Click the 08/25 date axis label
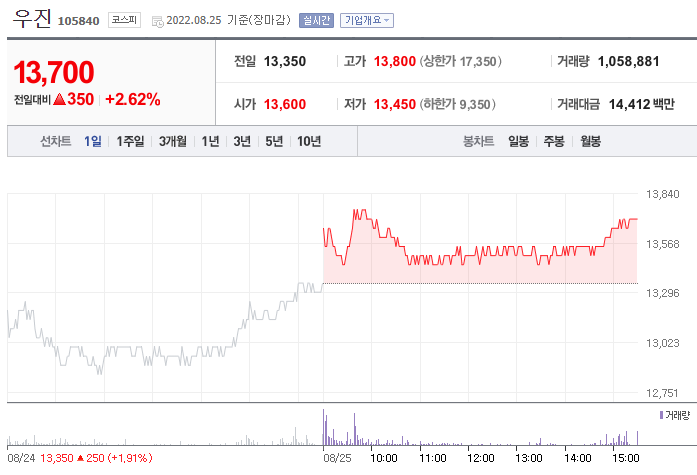 337,458
